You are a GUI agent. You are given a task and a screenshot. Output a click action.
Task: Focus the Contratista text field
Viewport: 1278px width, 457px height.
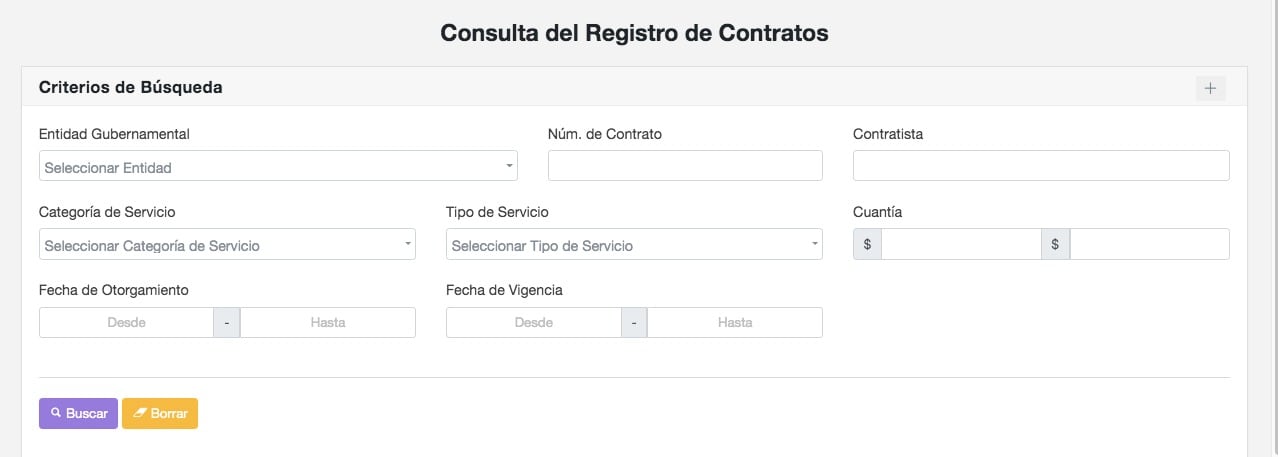tap(1041, 166)
